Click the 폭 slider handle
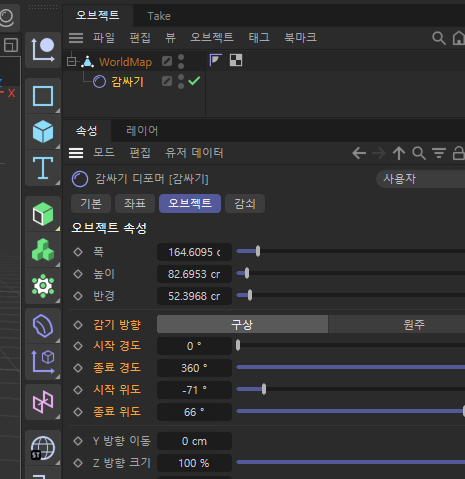The width and height of the screenshot is (465, 479). [x=258, y=251]
